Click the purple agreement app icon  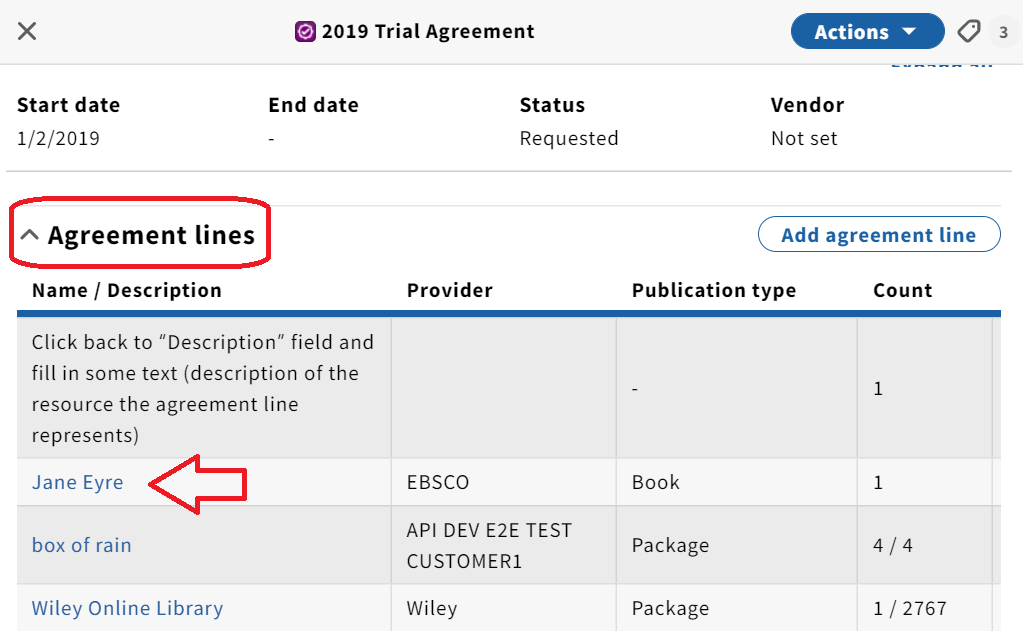[x=305, y=31]
